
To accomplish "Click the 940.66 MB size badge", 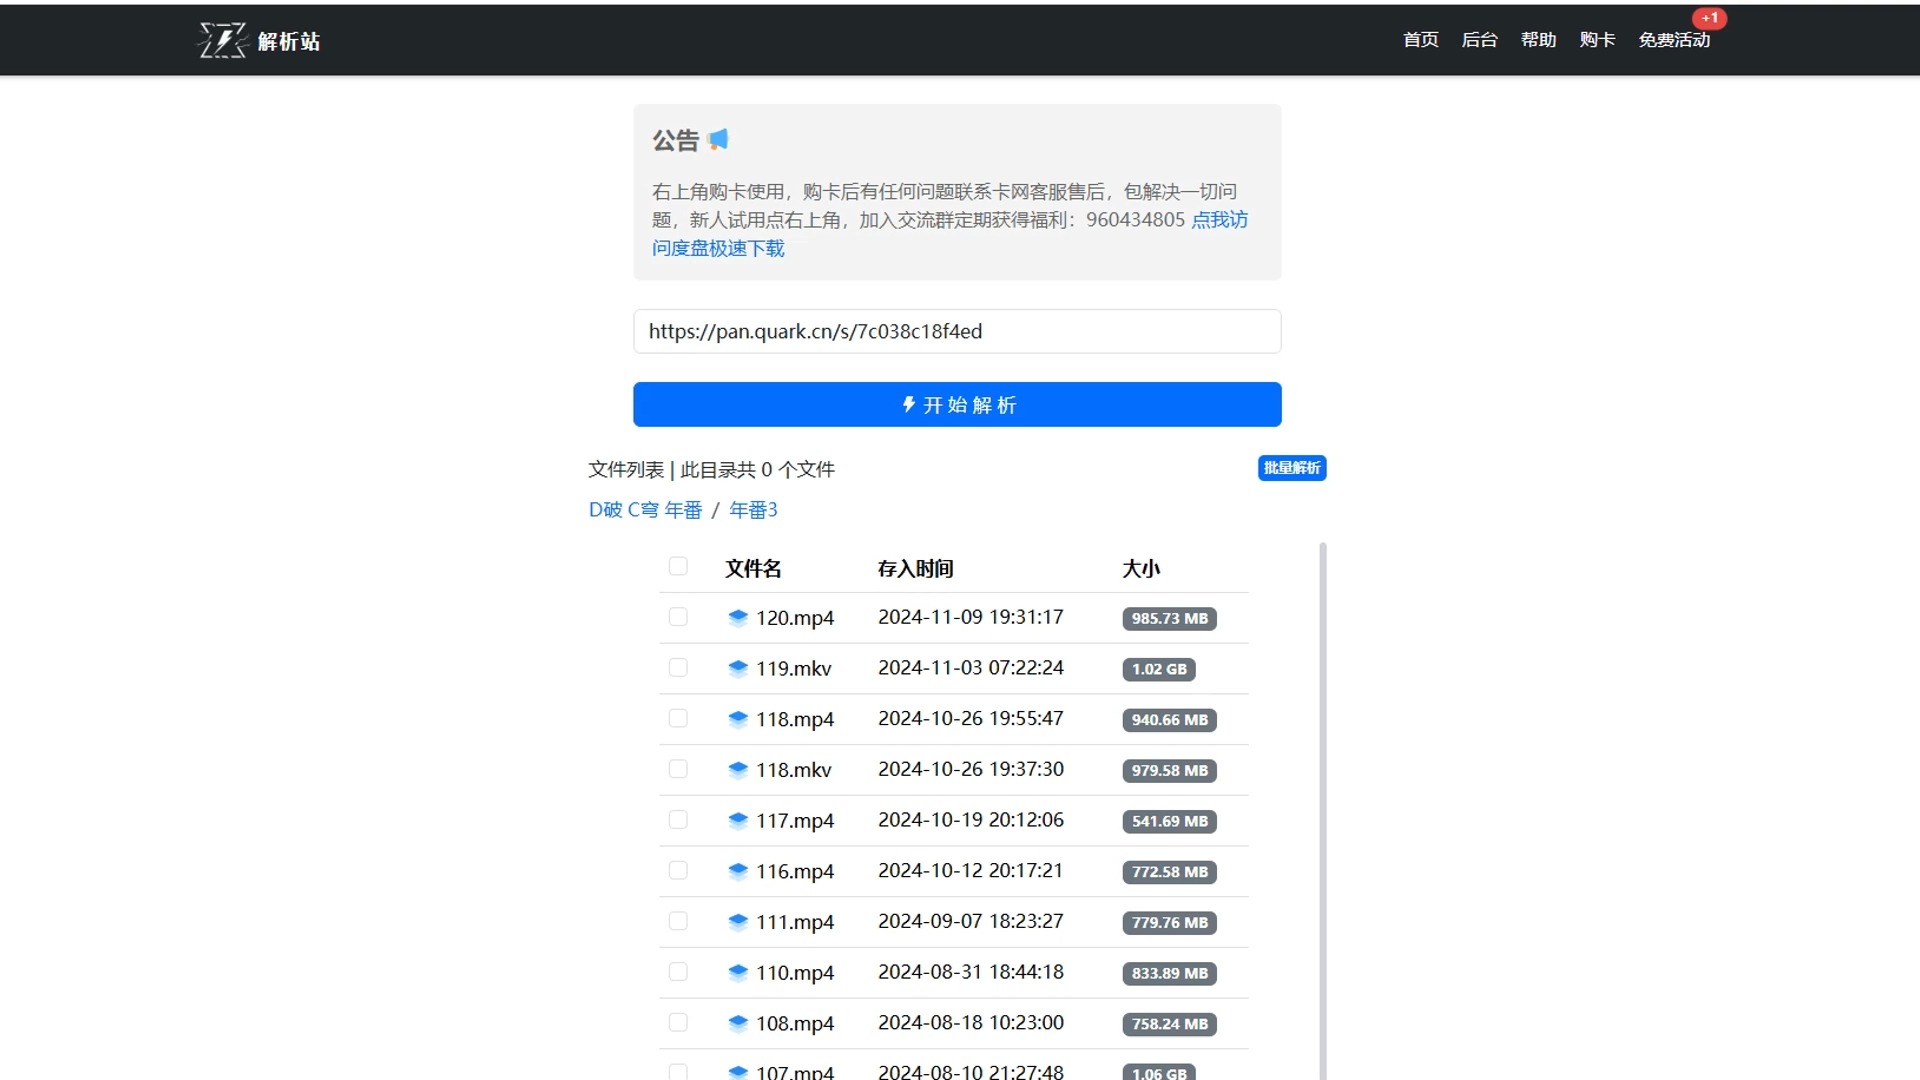I will coord(1169,720).
